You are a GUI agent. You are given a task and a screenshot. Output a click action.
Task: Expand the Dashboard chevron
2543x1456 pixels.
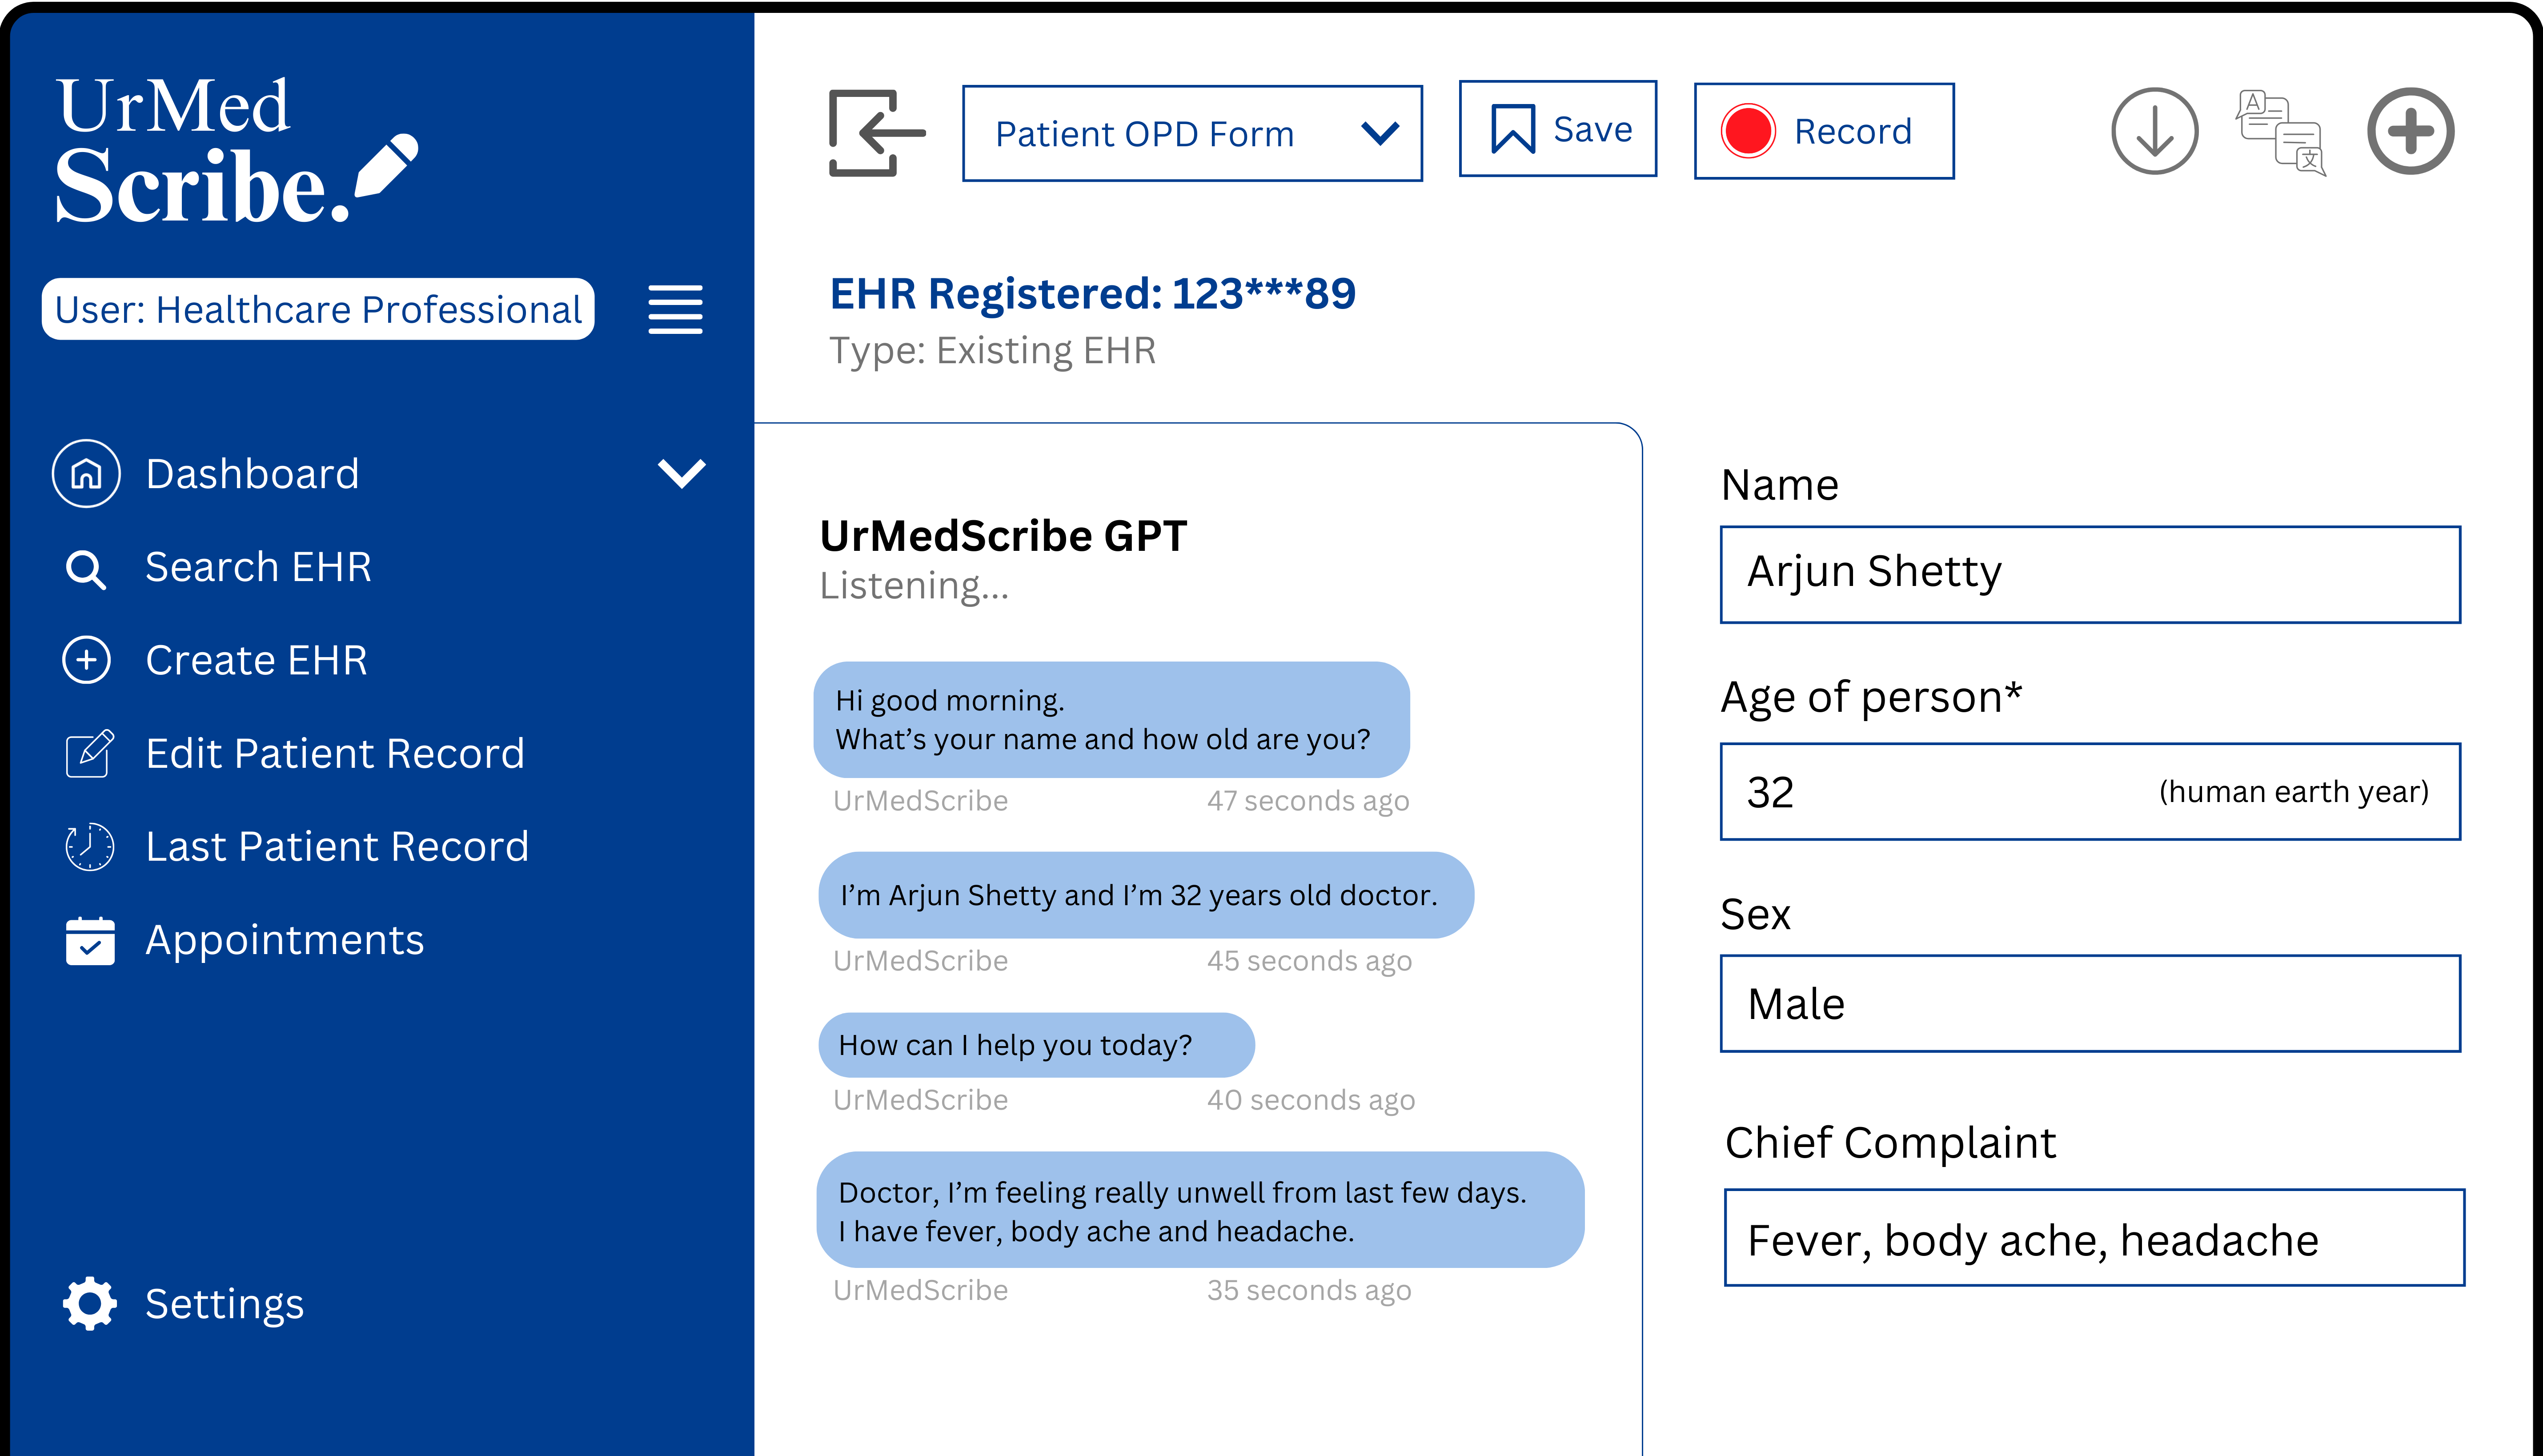click(681, 473)
